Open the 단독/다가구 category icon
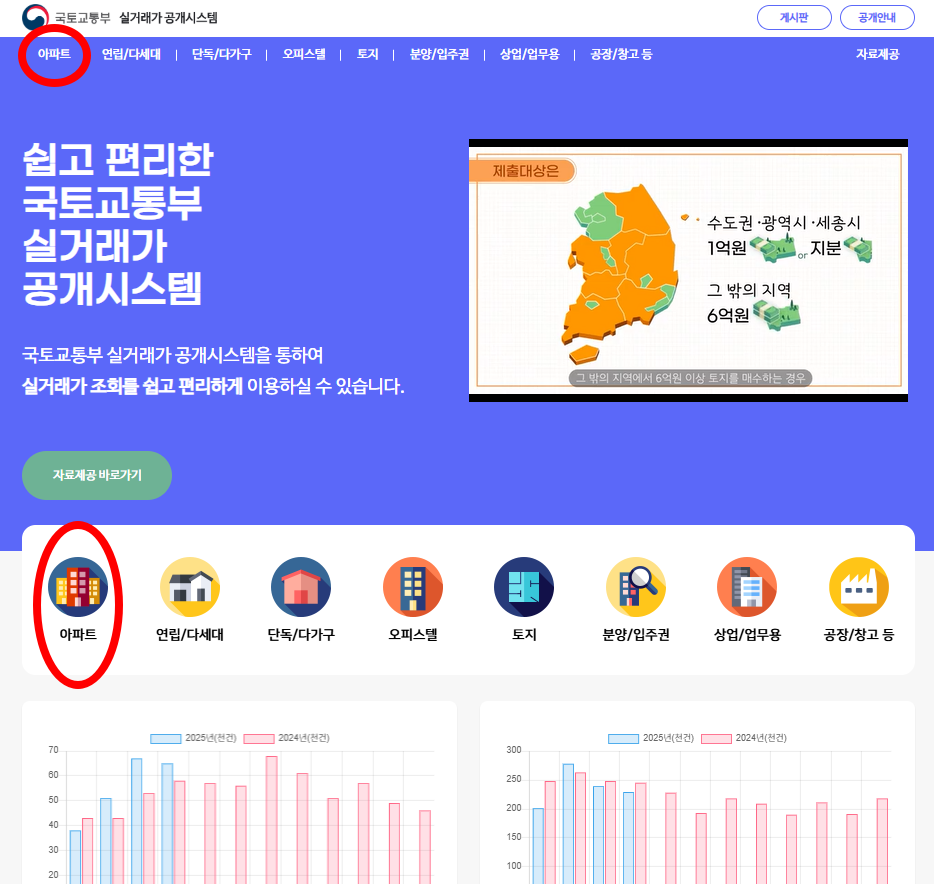Screen dimensions: 934x884 301,587
